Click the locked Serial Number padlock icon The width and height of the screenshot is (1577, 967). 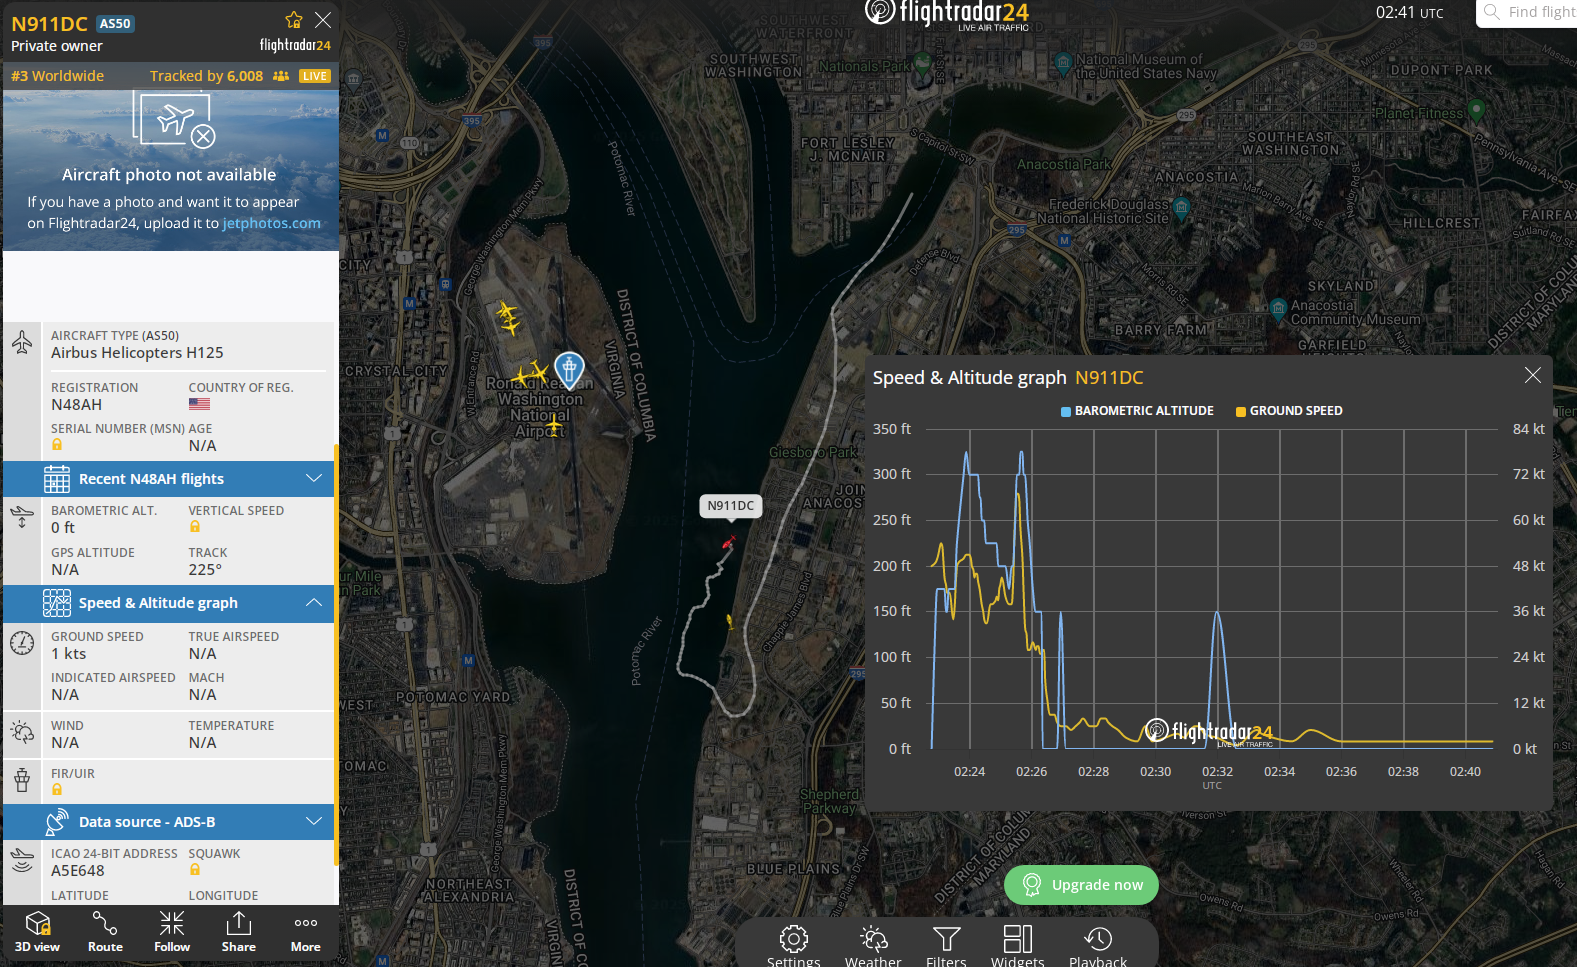pyautogui.click(x=57, y=444)
